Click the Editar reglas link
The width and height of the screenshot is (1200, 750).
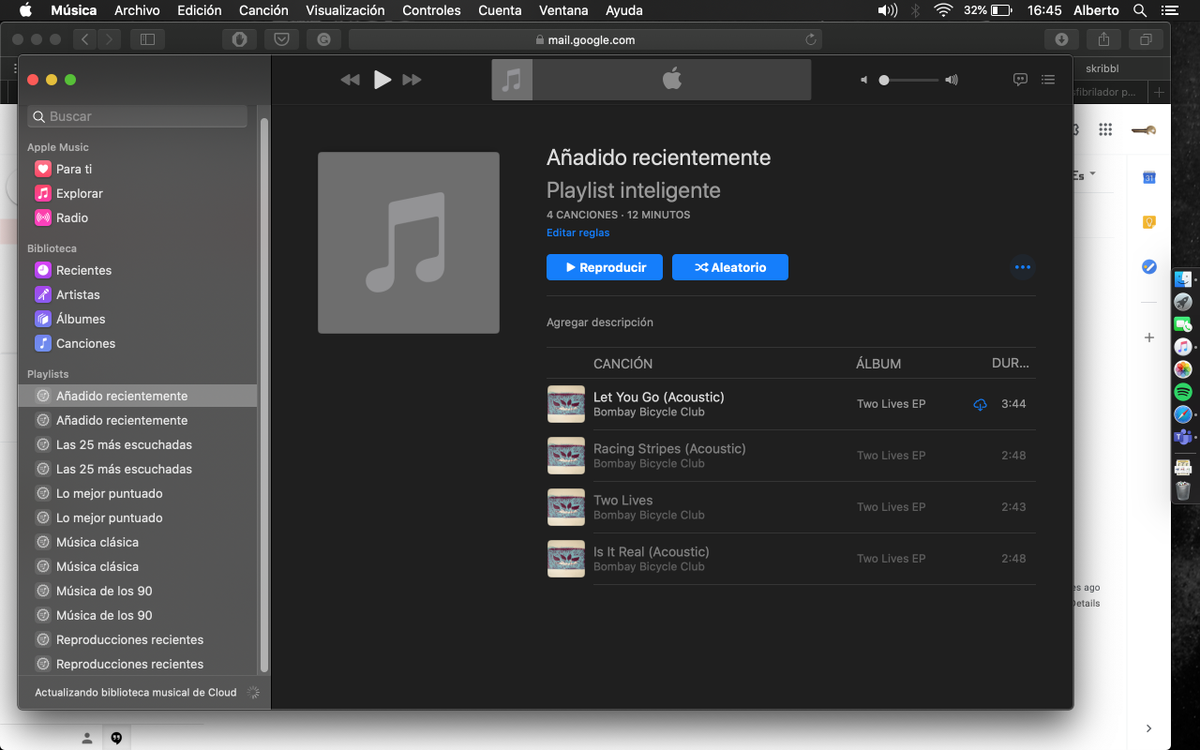tap(577, 233)
